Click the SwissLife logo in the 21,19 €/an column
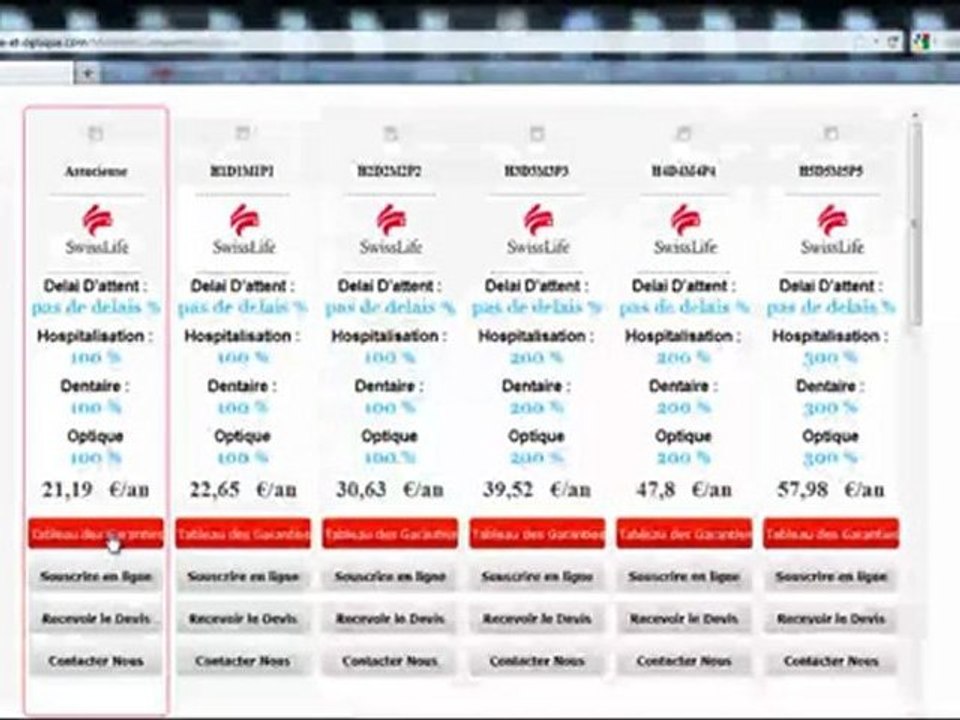This screenshot has width=960, height=720. click(97, 230)
